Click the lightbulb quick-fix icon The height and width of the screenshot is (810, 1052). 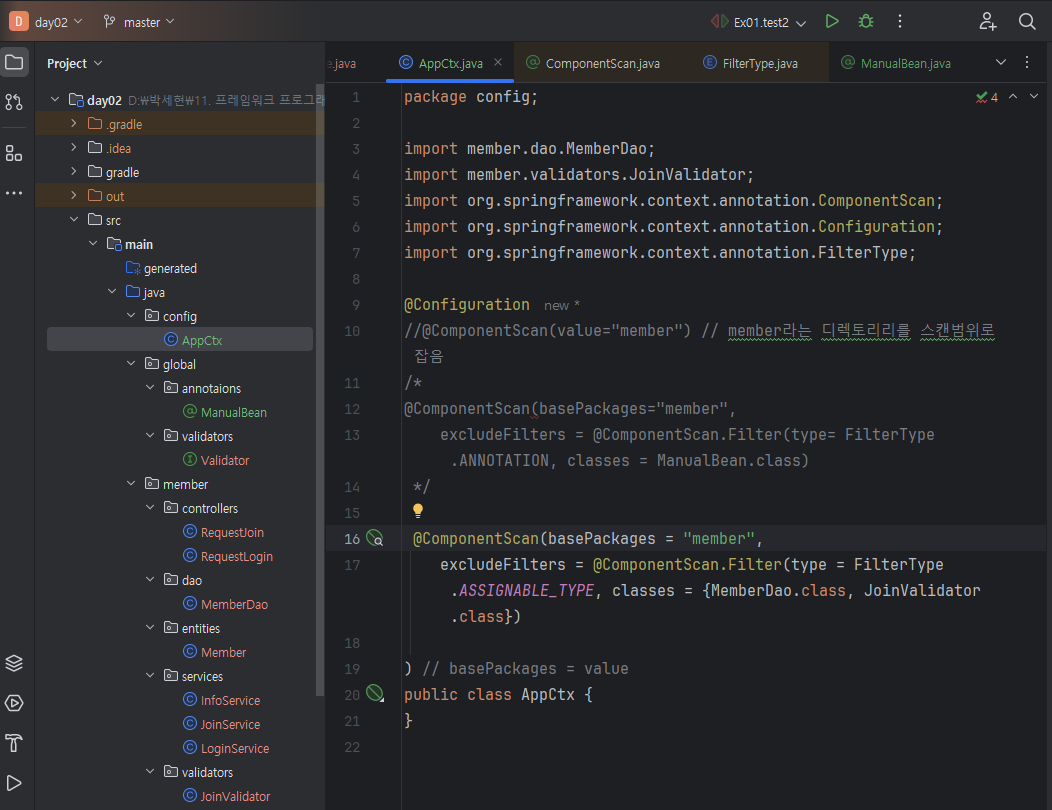coord(418,511)
